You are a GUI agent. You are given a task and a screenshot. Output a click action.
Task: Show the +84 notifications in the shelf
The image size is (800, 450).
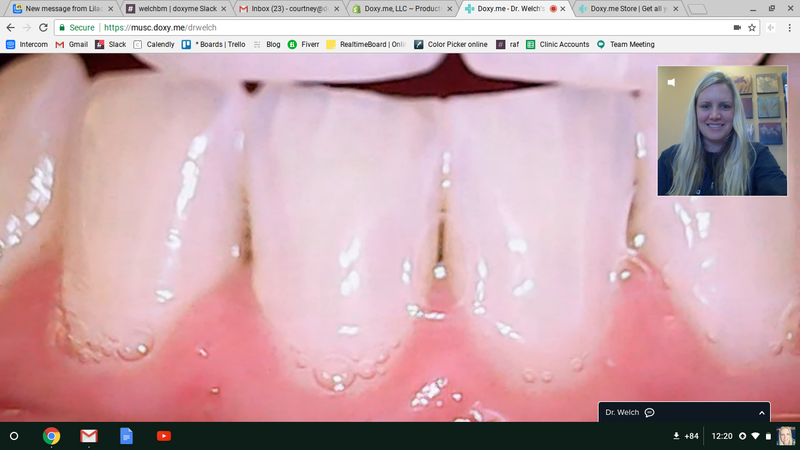[x=686, y=436]
